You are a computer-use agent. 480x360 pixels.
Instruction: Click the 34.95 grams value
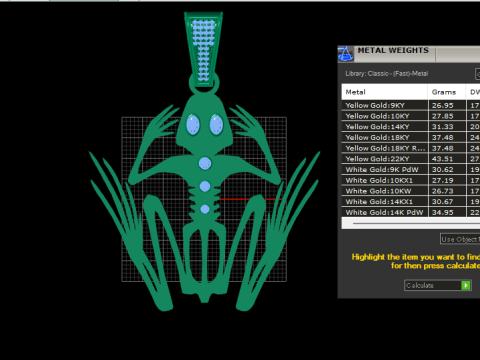(x=443, y=212)
